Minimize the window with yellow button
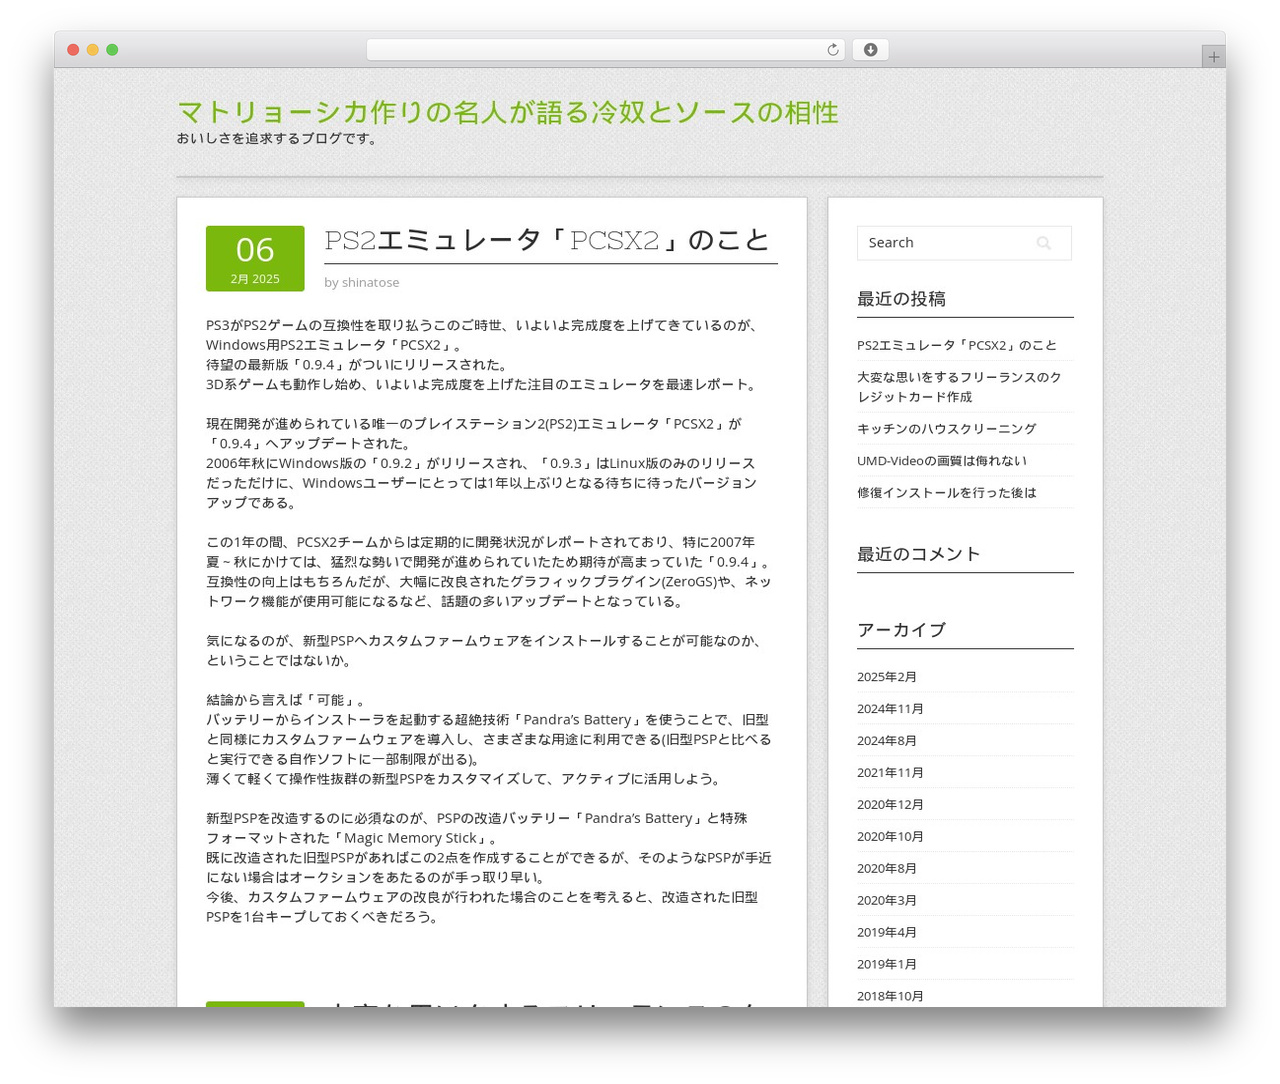The image size is (1280, 1084). (x=93, y=50)
